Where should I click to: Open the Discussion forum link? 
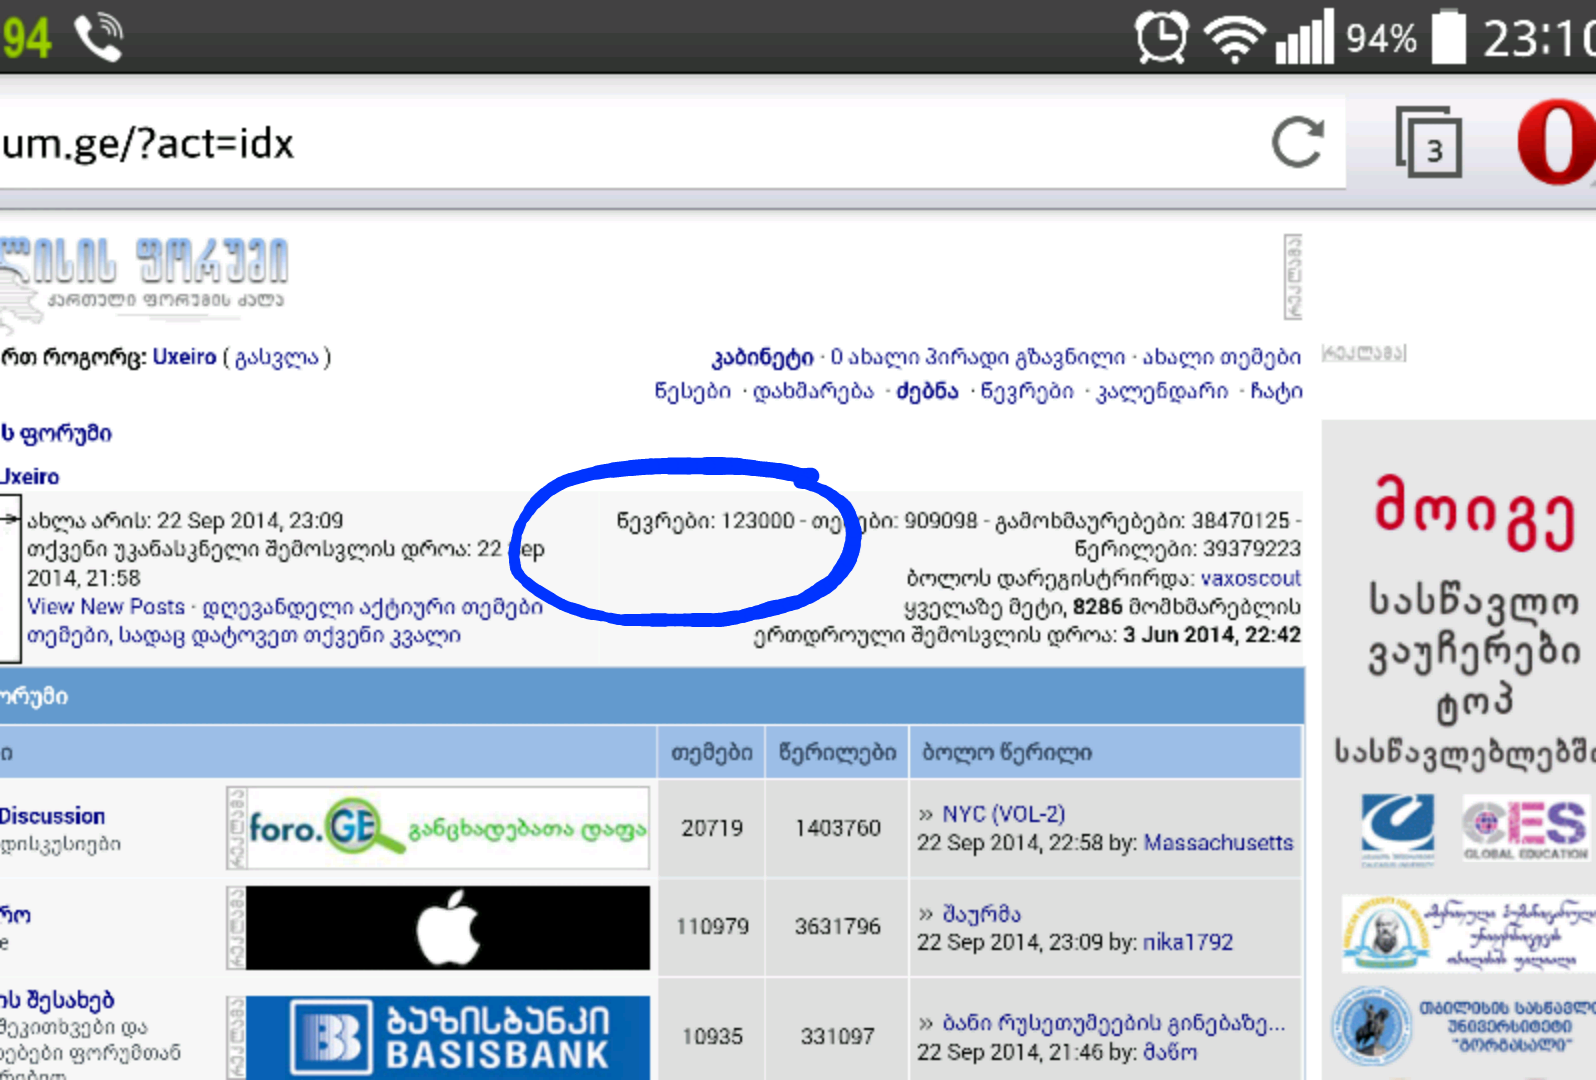pyautogui.click(x=52, y=816)
